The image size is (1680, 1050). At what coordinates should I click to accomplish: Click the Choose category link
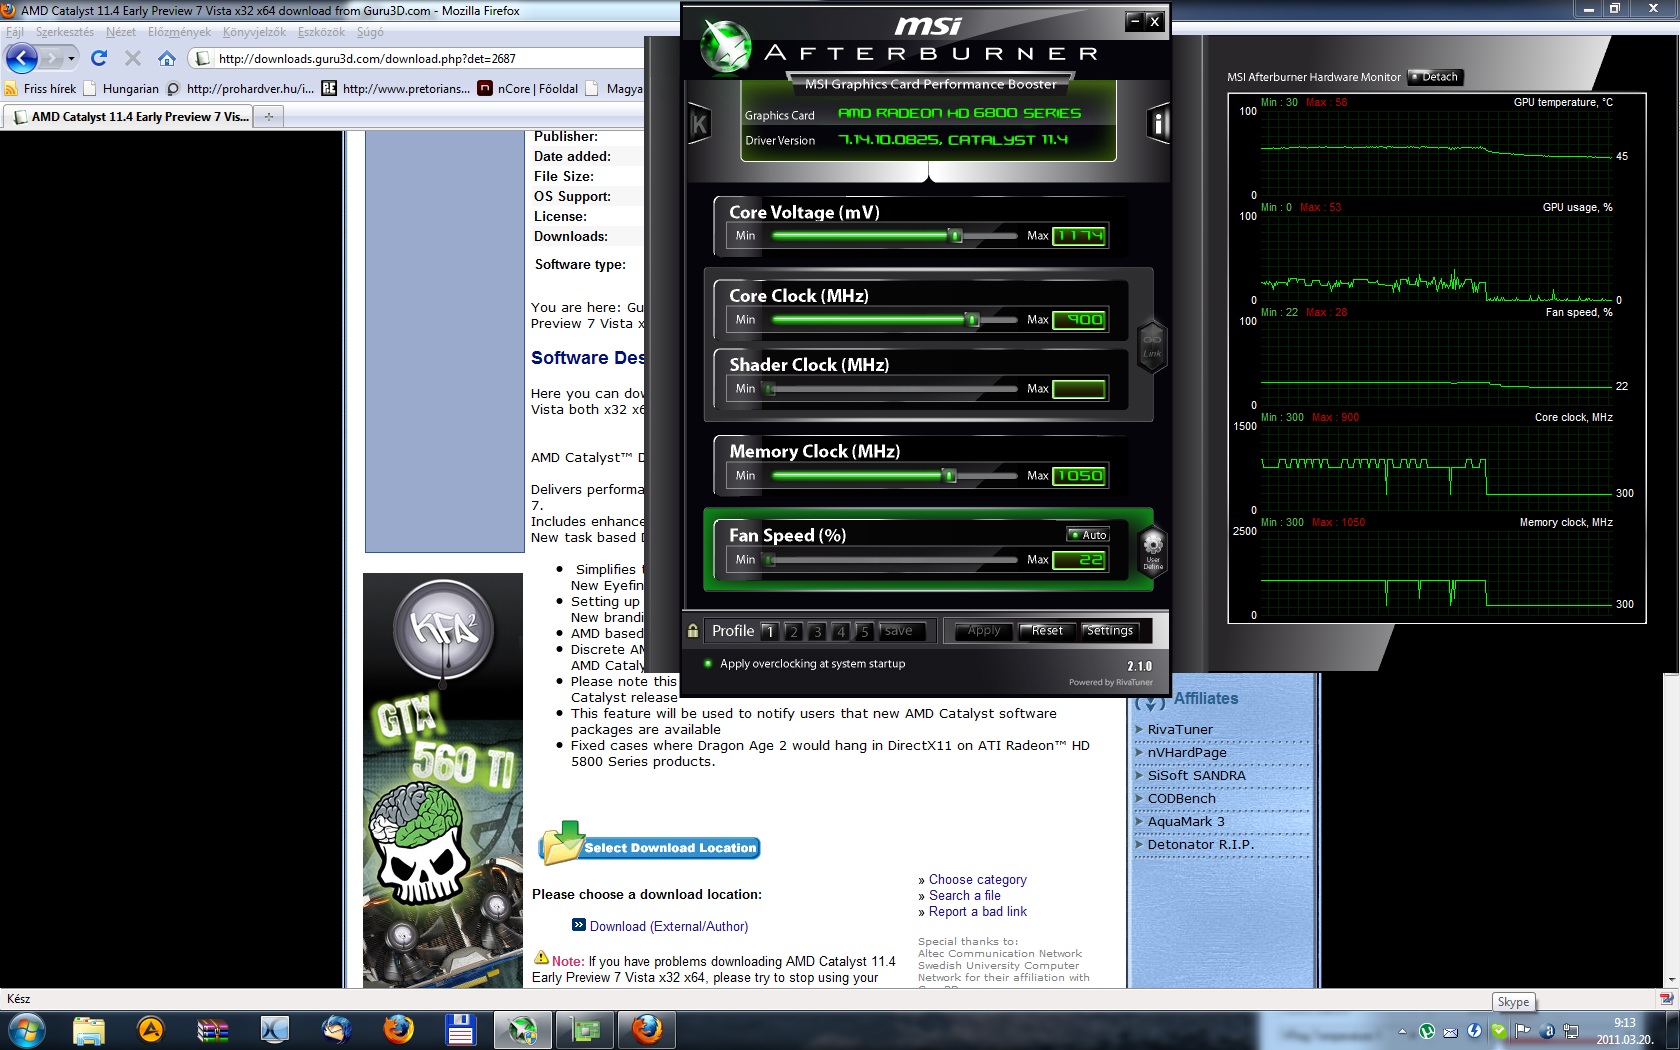click(977, 880)
